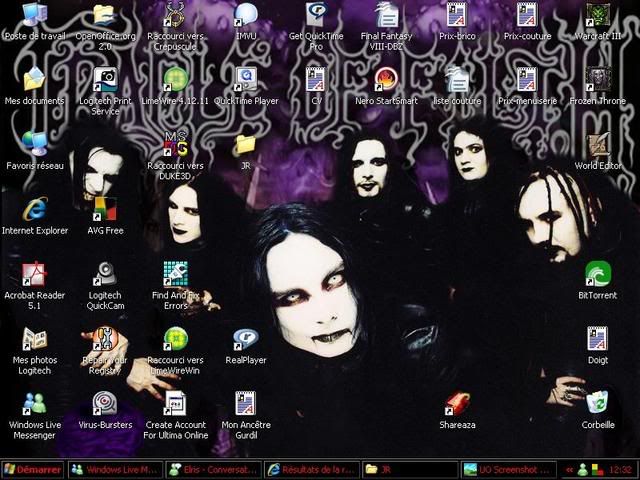Launch the Frozen Throne shortcut
This screenshot has height=480, width=640.
coord(598,80)
